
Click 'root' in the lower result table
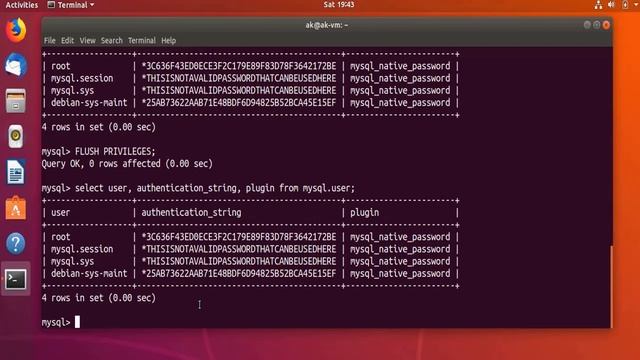tap(60, 237)
